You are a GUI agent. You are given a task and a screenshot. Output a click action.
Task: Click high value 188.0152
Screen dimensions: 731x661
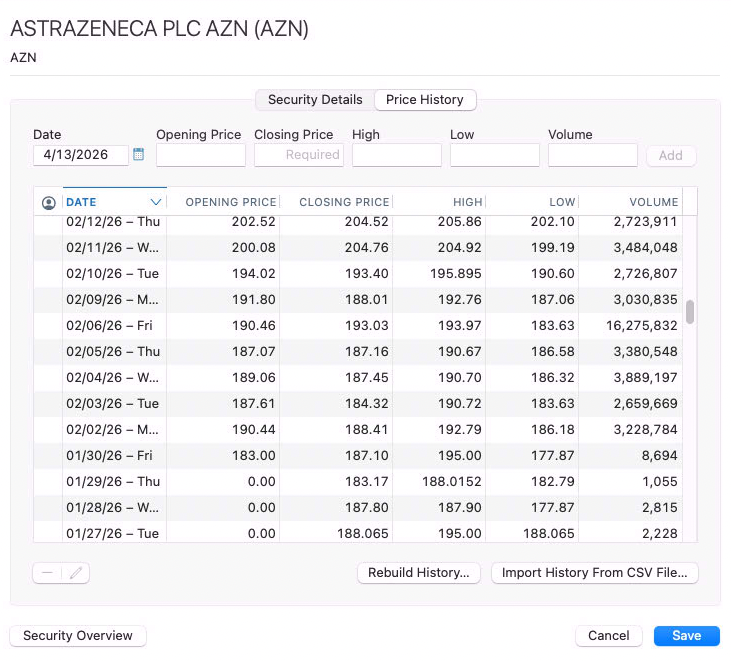tap(451, 482)
